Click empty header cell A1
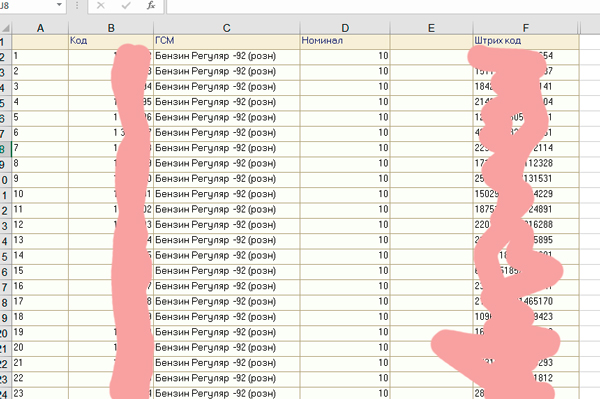This screenshot has width=600, height=399. (40, 41)
